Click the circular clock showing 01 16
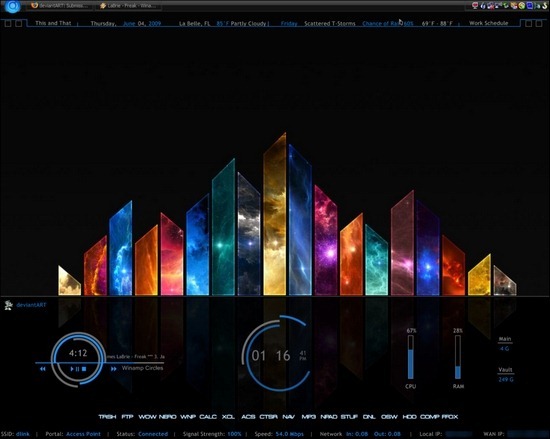The height and width of the screenshot is (439, 550). pyautogui.click(x=276, y=353)
